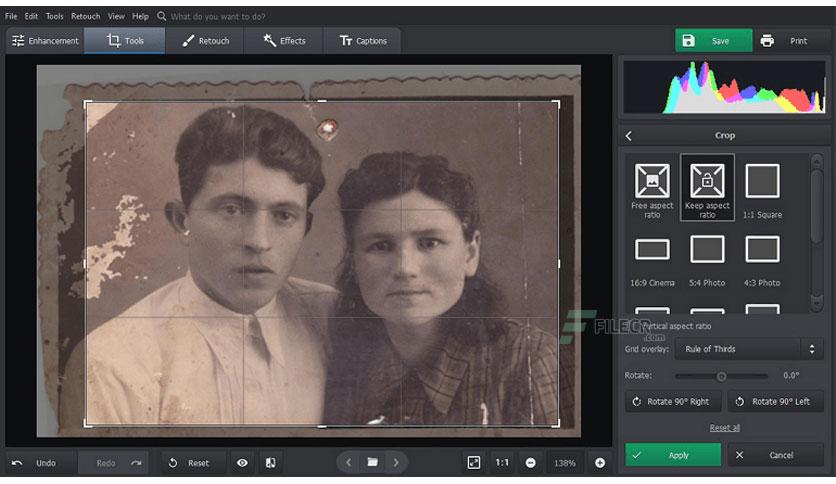Adjust the Rotate slider handle
The image size is (836, 484).
(x=721, y=376)
